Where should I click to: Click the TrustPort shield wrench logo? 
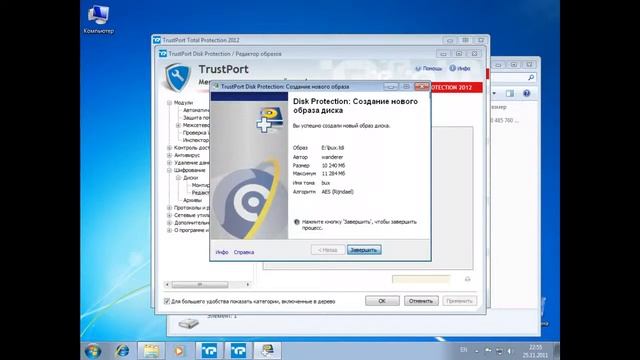(x=177, y=77)
